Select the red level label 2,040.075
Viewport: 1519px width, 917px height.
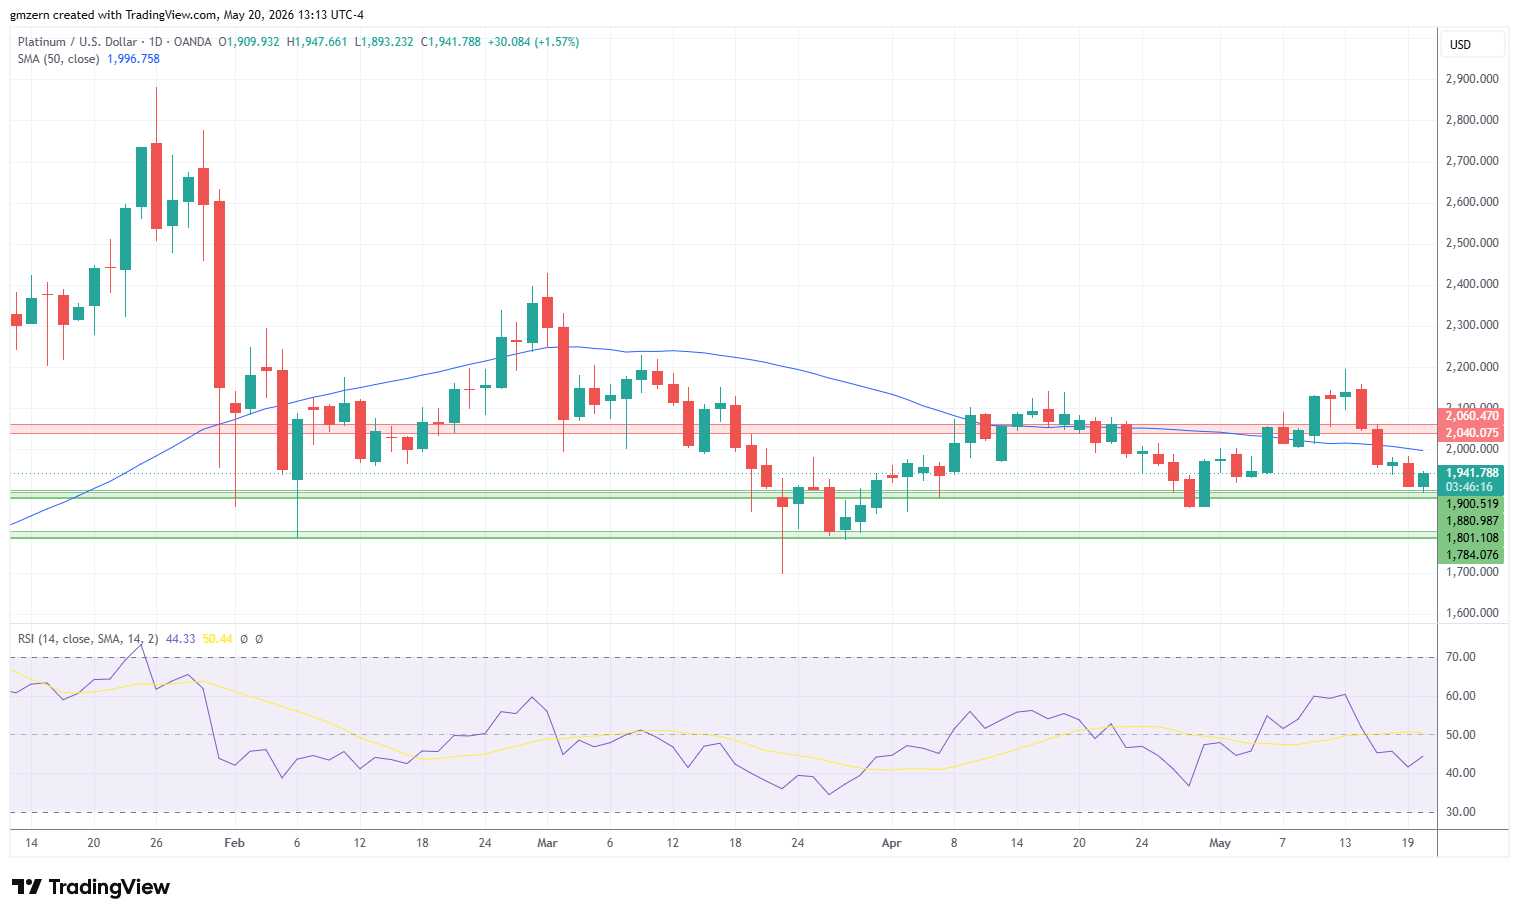1472,433
